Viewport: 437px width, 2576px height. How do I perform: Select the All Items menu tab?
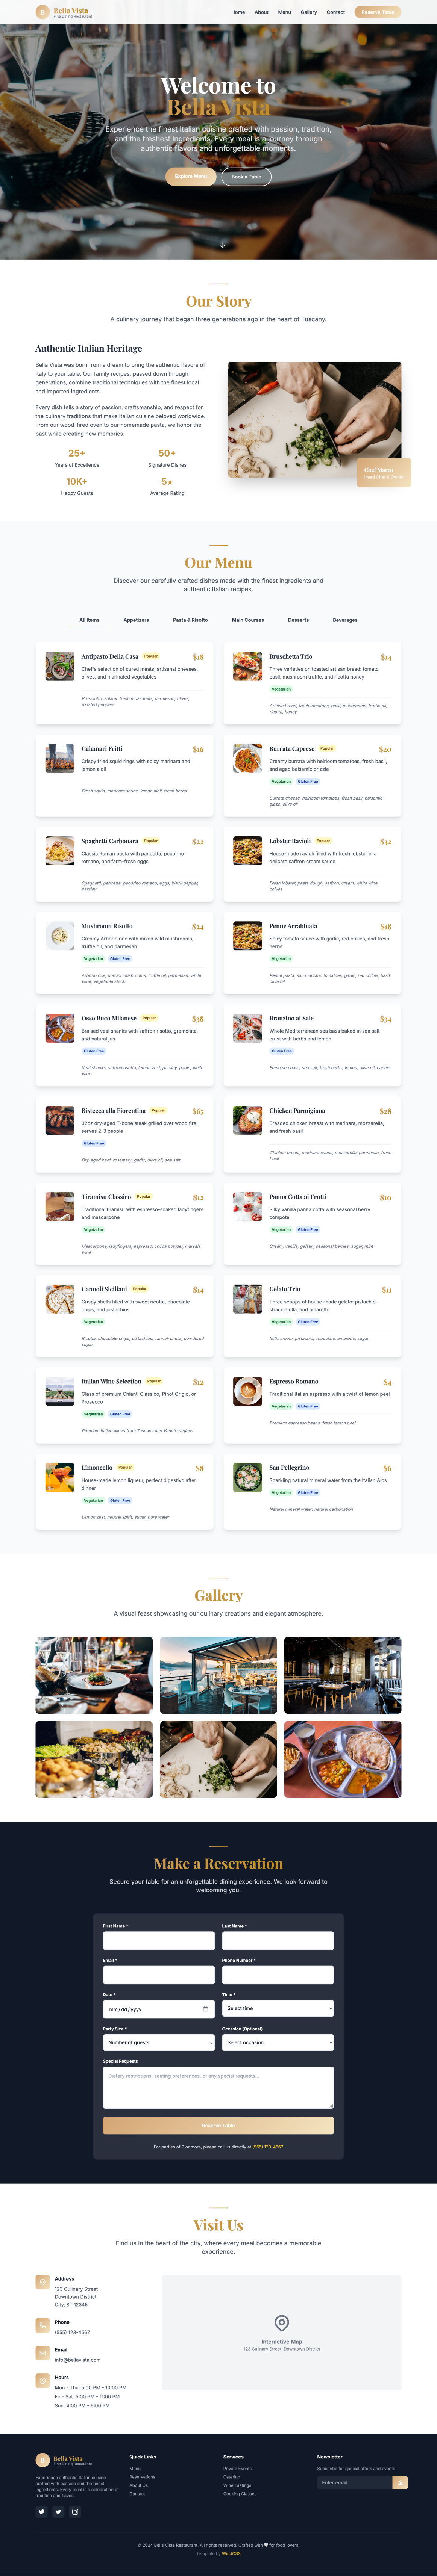tap(89, 620)
